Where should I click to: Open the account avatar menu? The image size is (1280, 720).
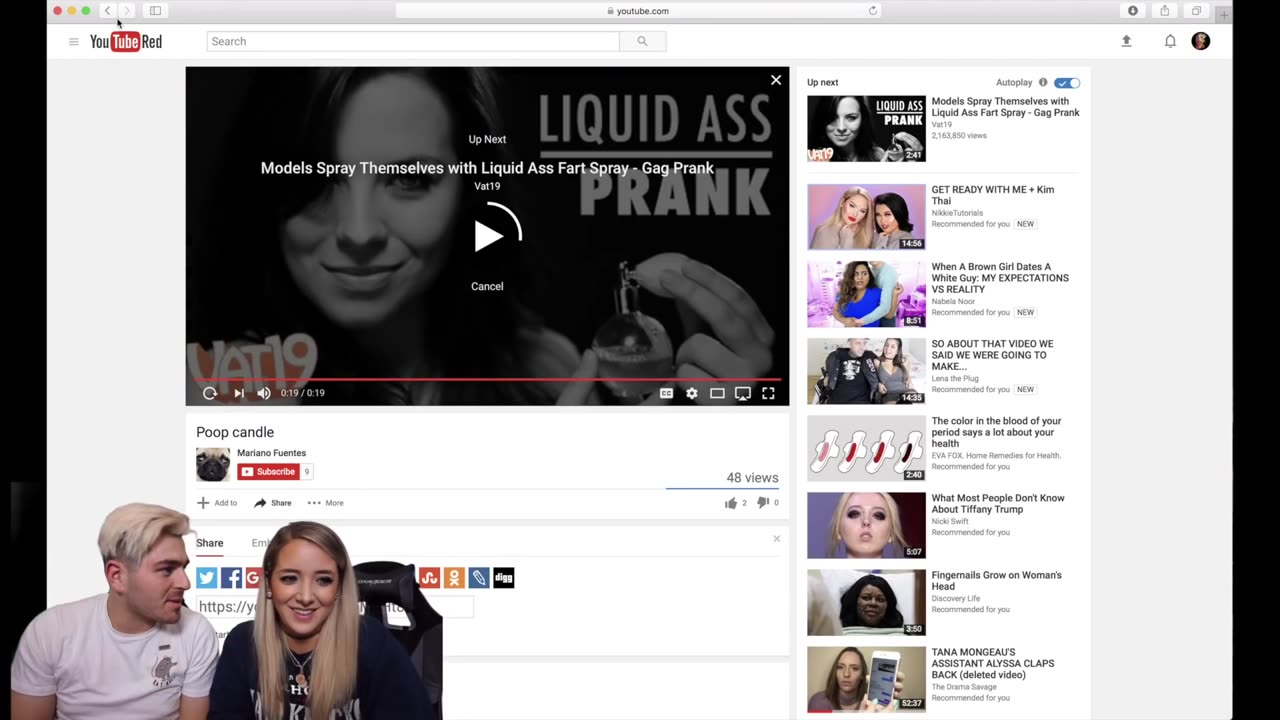tap(1201, 41)
